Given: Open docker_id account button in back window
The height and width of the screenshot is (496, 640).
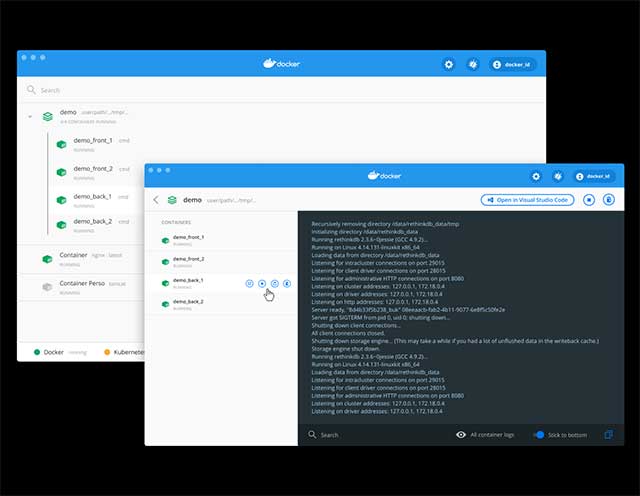Looking at the screenshot, I should [x=512, y=65].
